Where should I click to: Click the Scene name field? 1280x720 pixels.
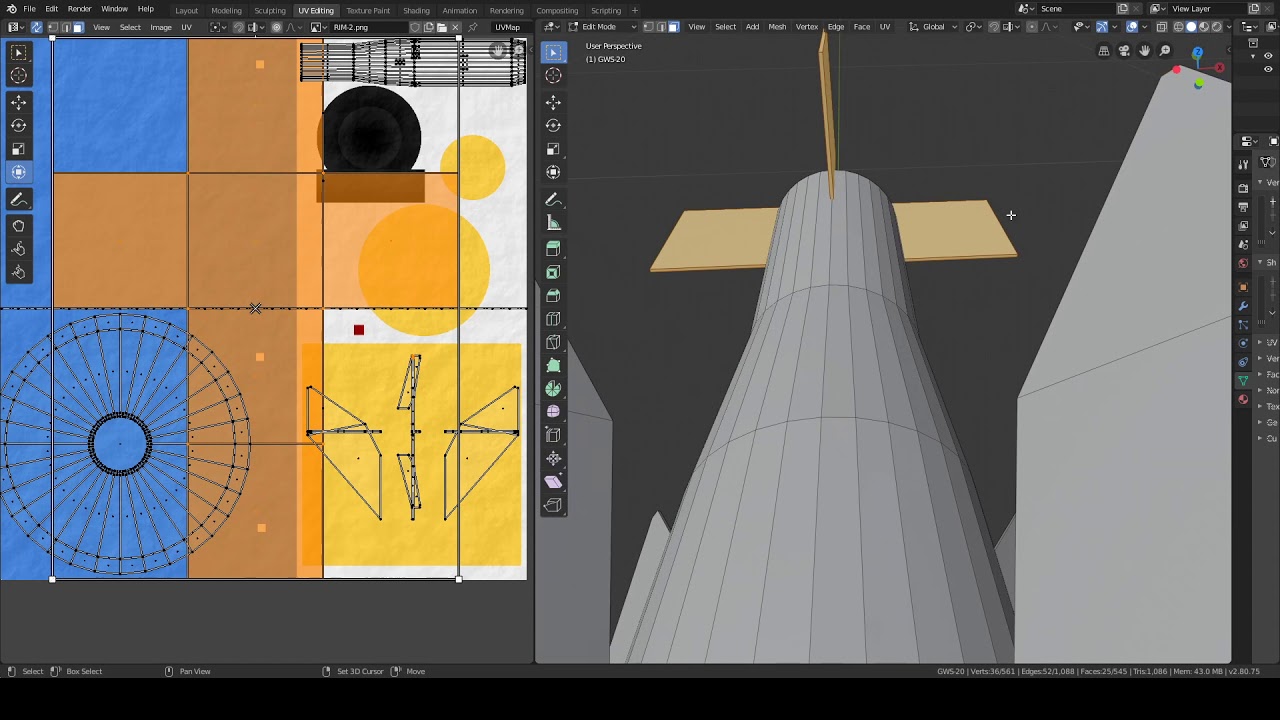pos(1077,9)
